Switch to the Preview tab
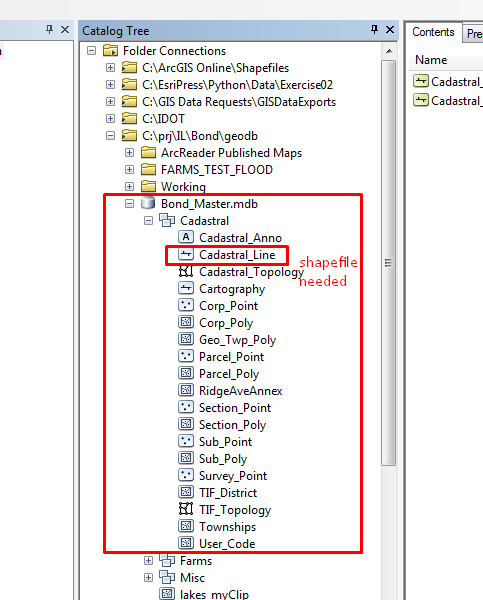The height and width of the screenshot is (600, 483). point(473,34)
